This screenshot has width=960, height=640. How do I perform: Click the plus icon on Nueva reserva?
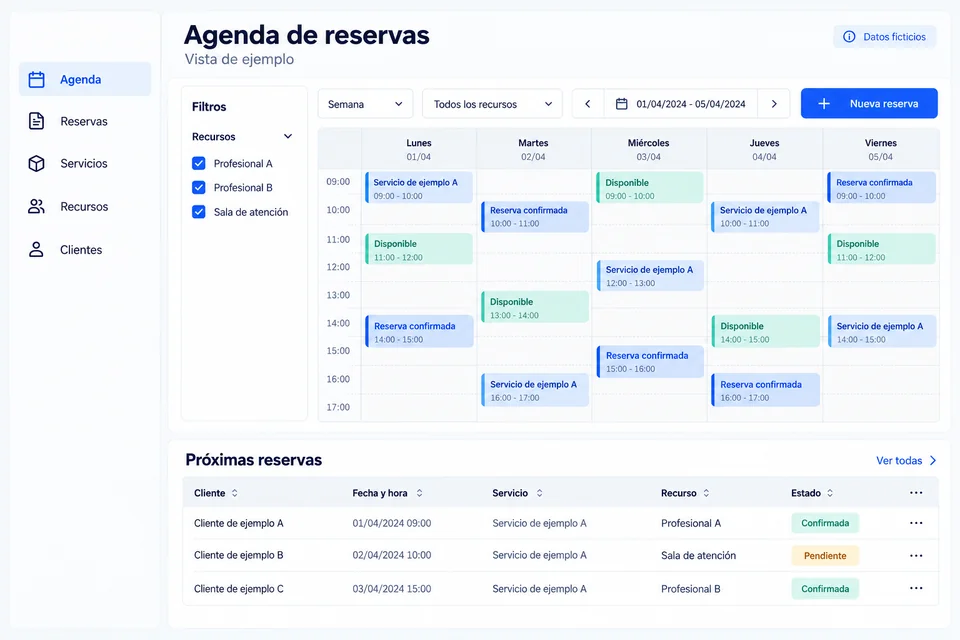824,104
